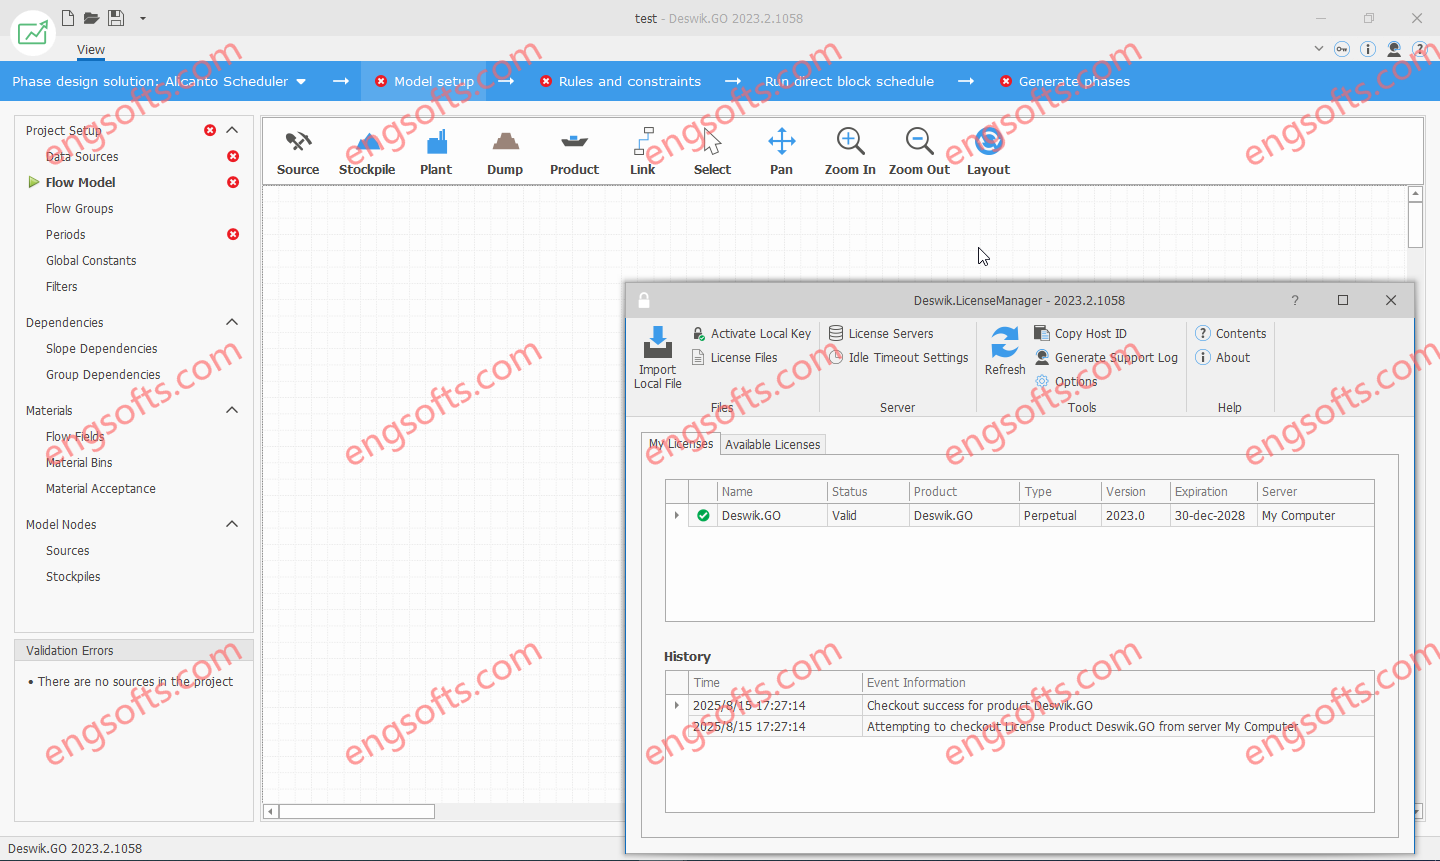Image resolution: width=1440 pixels, height=861 pixels.
Task: Collapse the Model Nodes section
Action: click(x=232, y=524)
